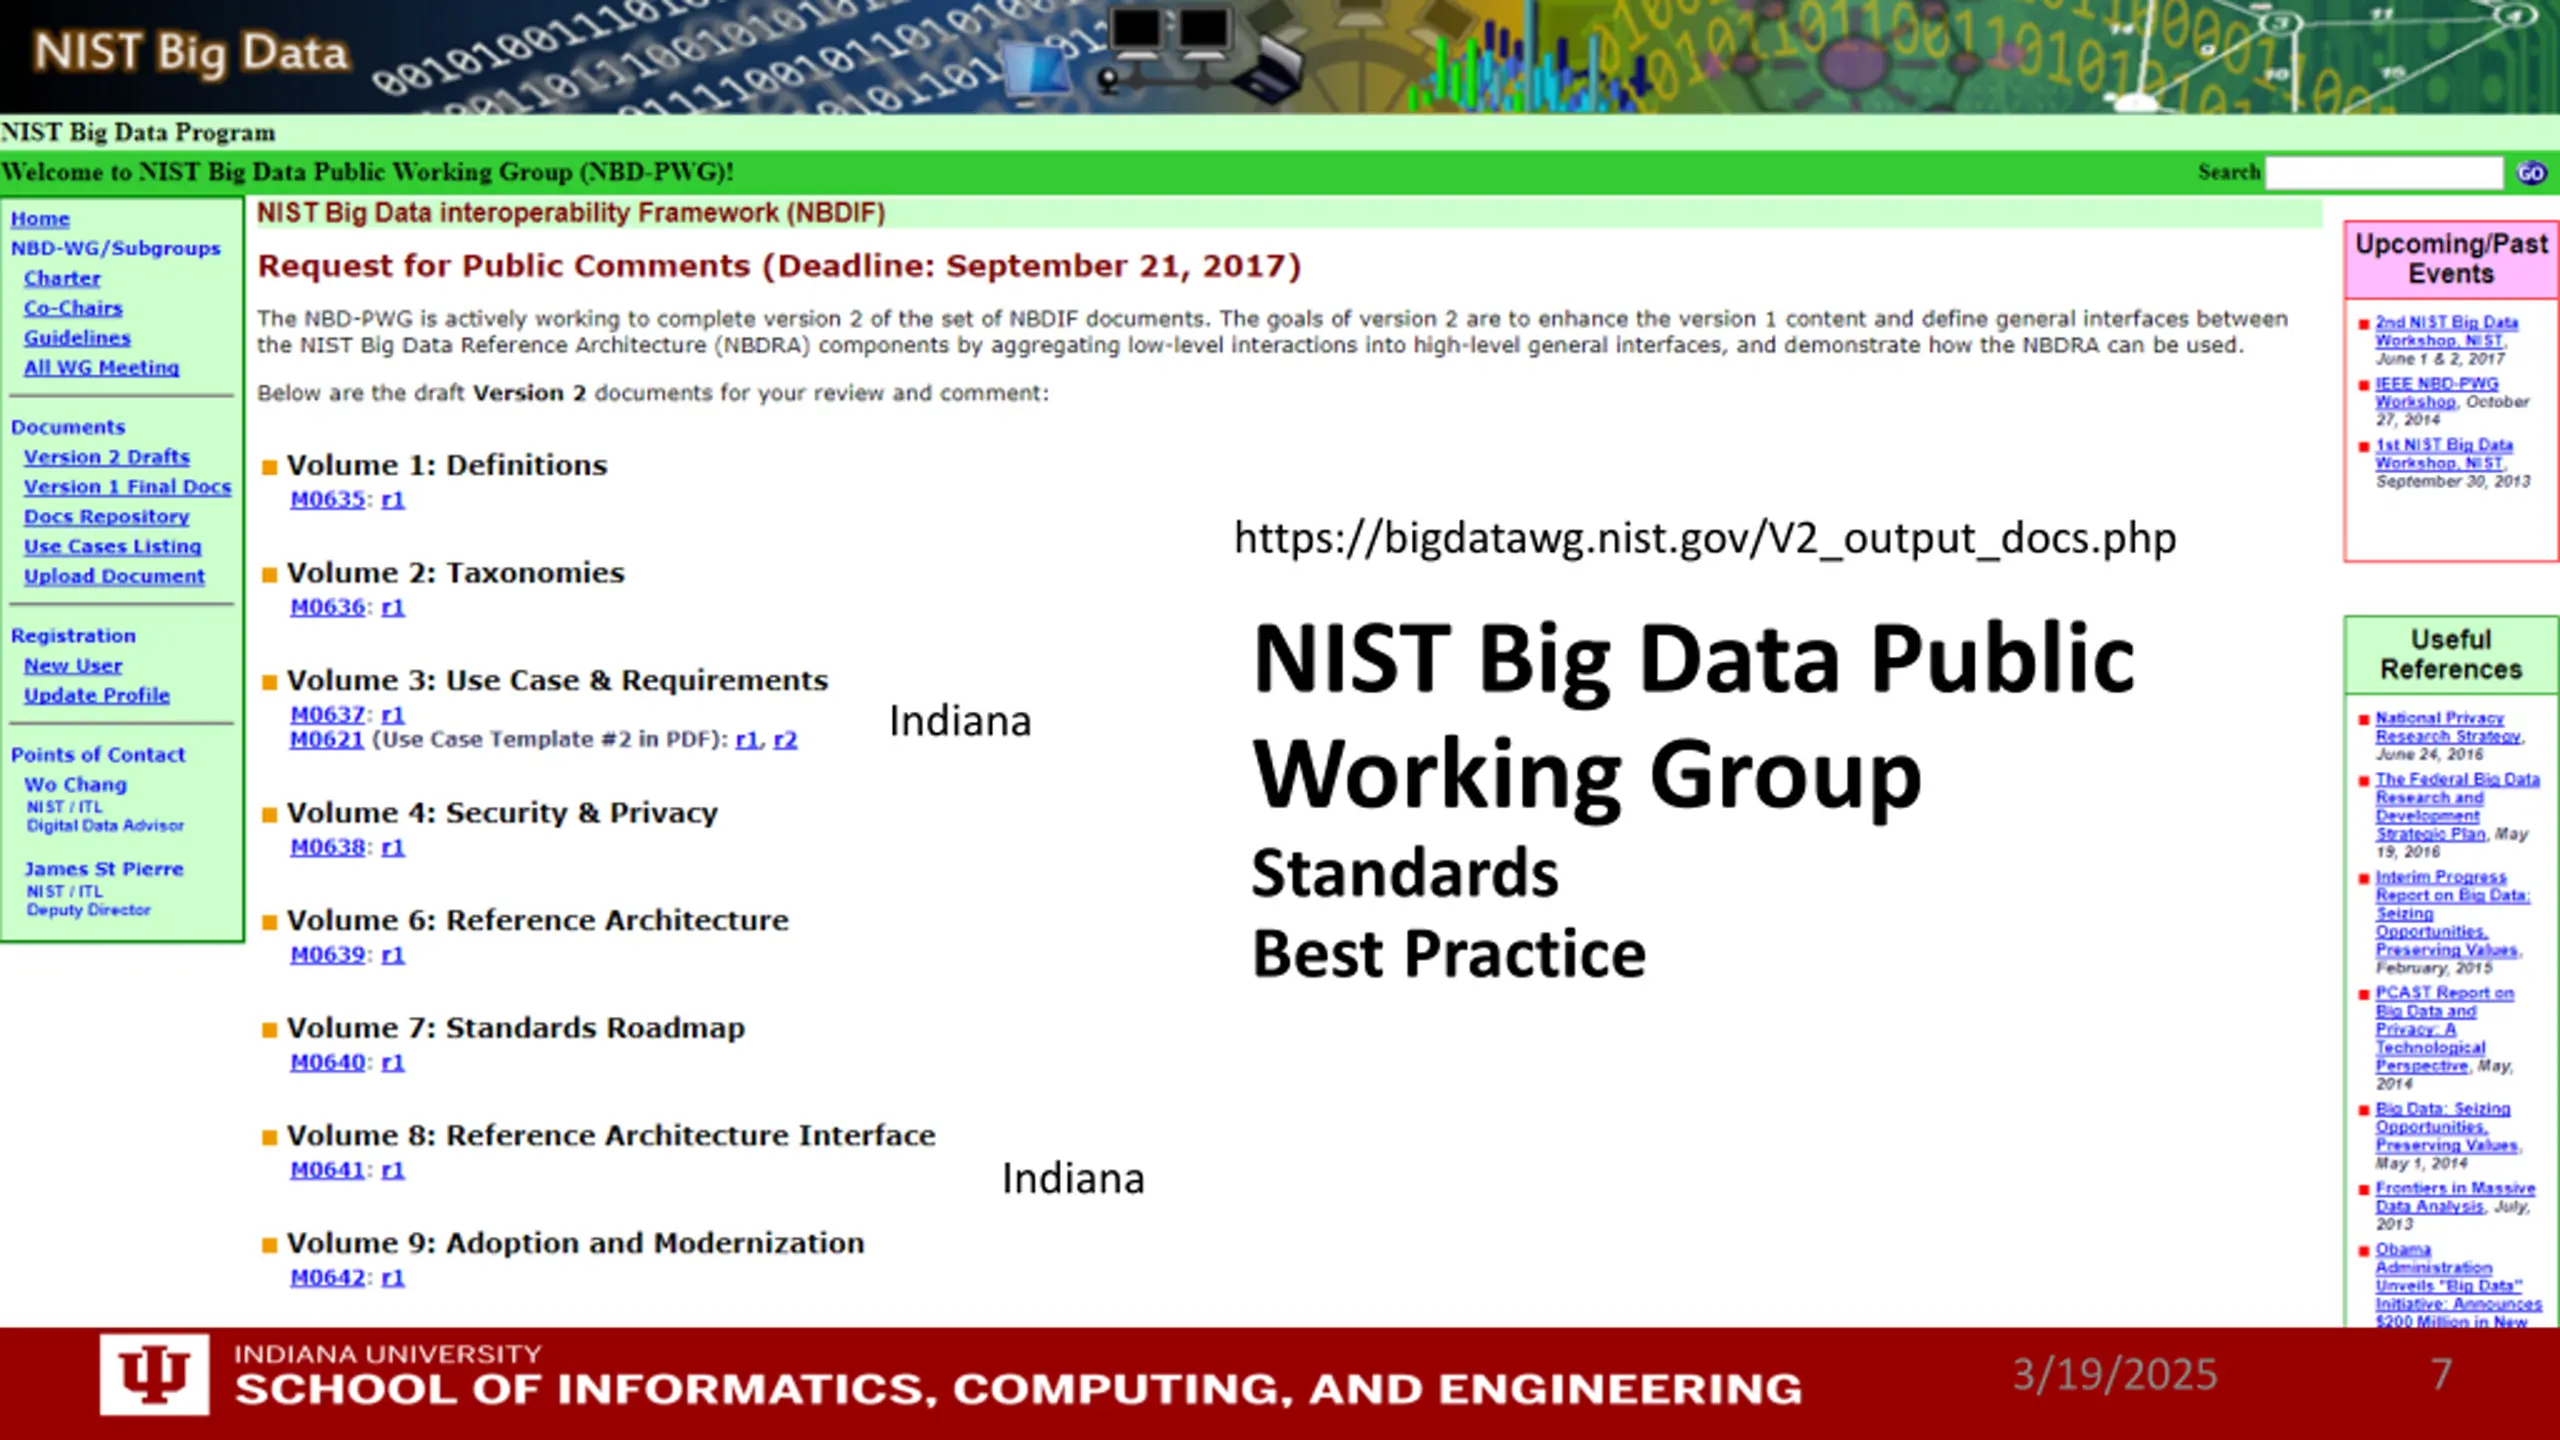Open r2 revision of M0621

pos(785,740)
